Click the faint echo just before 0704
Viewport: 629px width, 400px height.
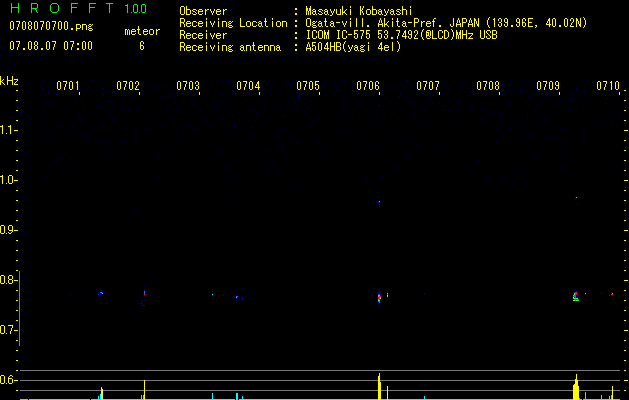pyautogui.click(x=237, y=297)
